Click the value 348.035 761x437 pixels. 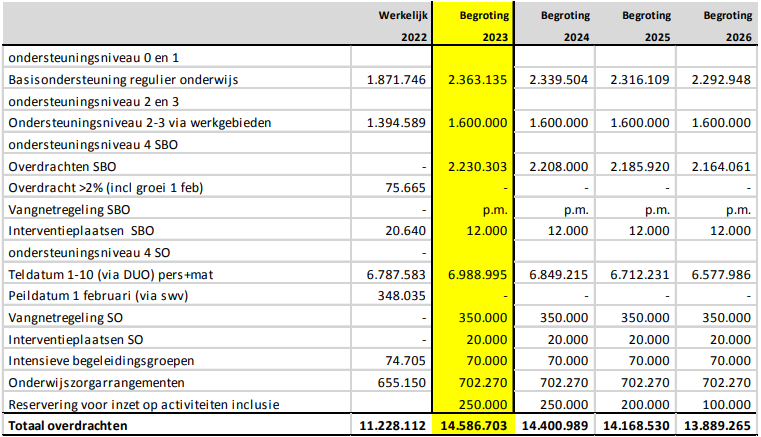[x=401, y=296]
